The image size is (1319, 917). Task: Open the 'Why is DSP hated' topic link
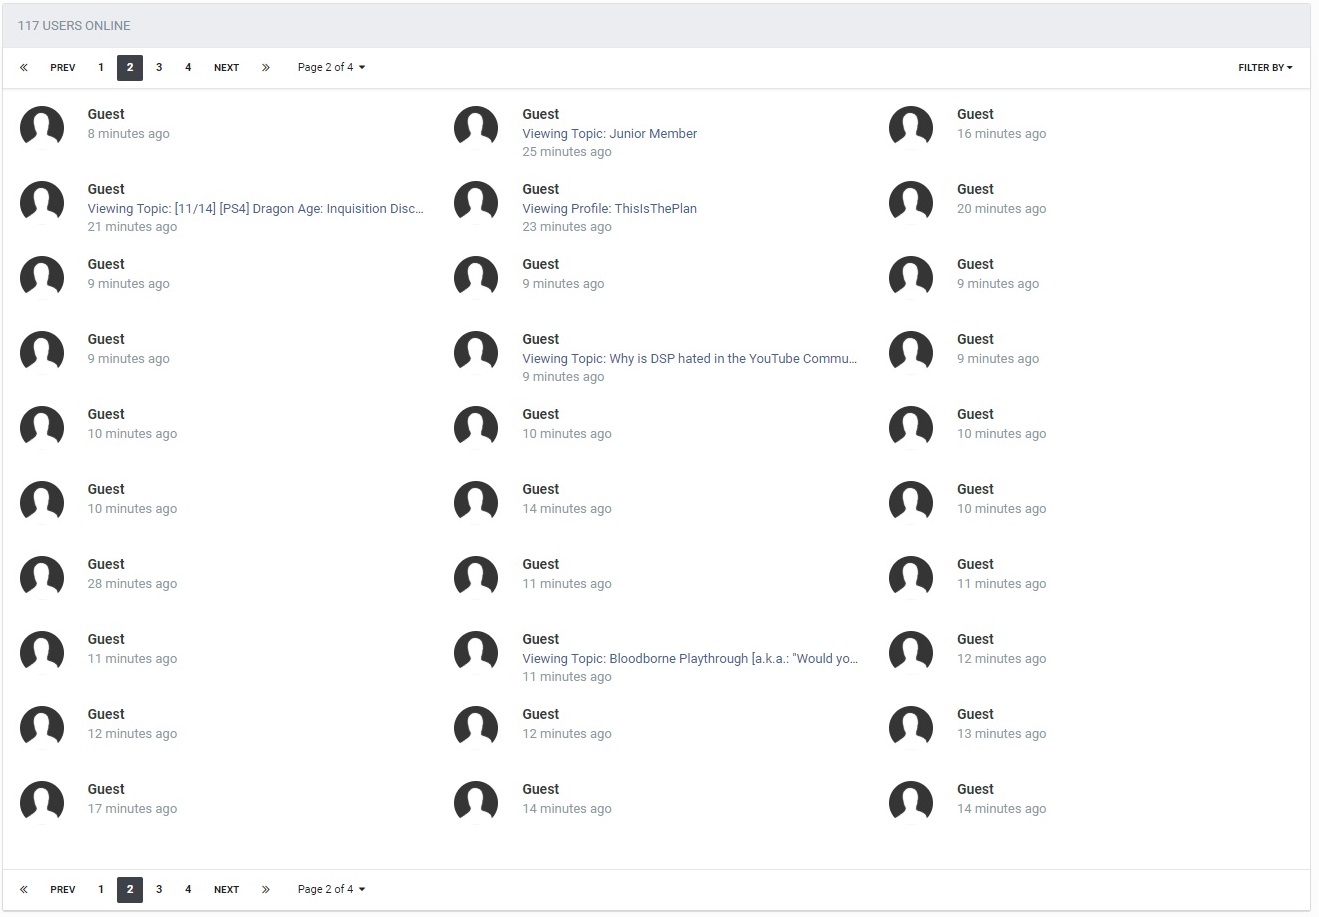click(x=690, y=359)
